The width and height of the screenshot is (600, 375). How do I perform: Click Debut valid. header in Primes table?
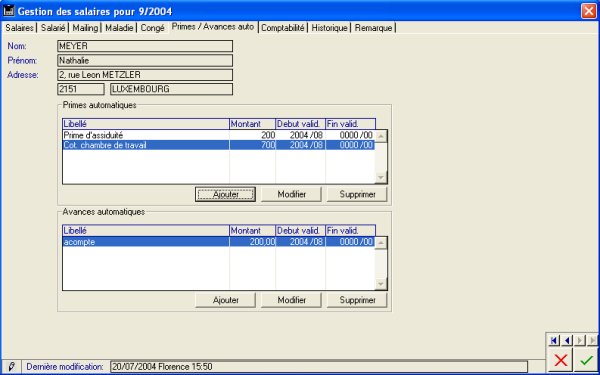(300, 124)
